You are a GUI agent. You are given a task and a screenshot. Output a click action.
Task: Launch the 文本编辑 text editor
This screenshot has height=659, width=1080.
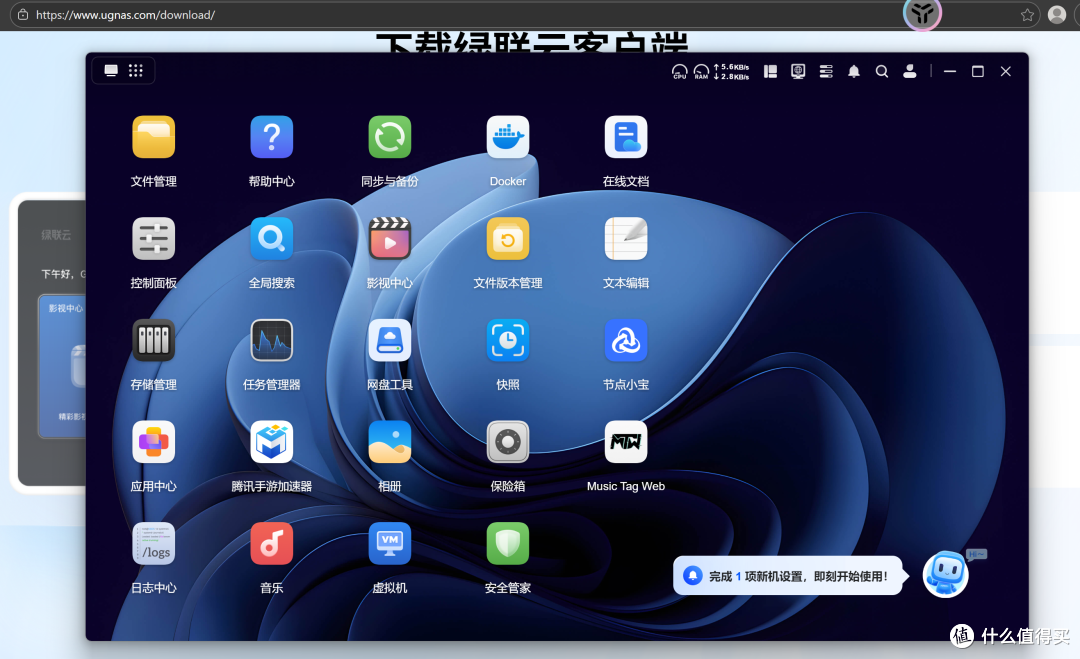[625, 239]
